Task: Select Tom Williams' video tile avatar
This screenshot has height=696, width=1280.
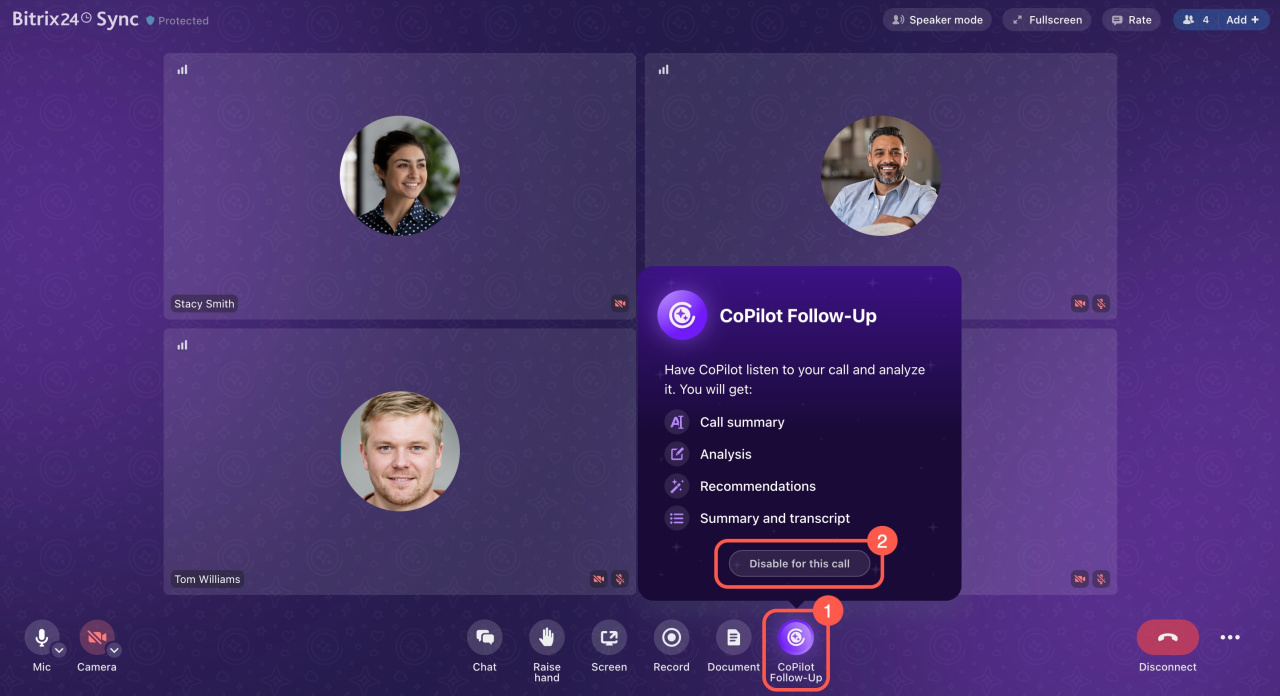Action: 399,451
